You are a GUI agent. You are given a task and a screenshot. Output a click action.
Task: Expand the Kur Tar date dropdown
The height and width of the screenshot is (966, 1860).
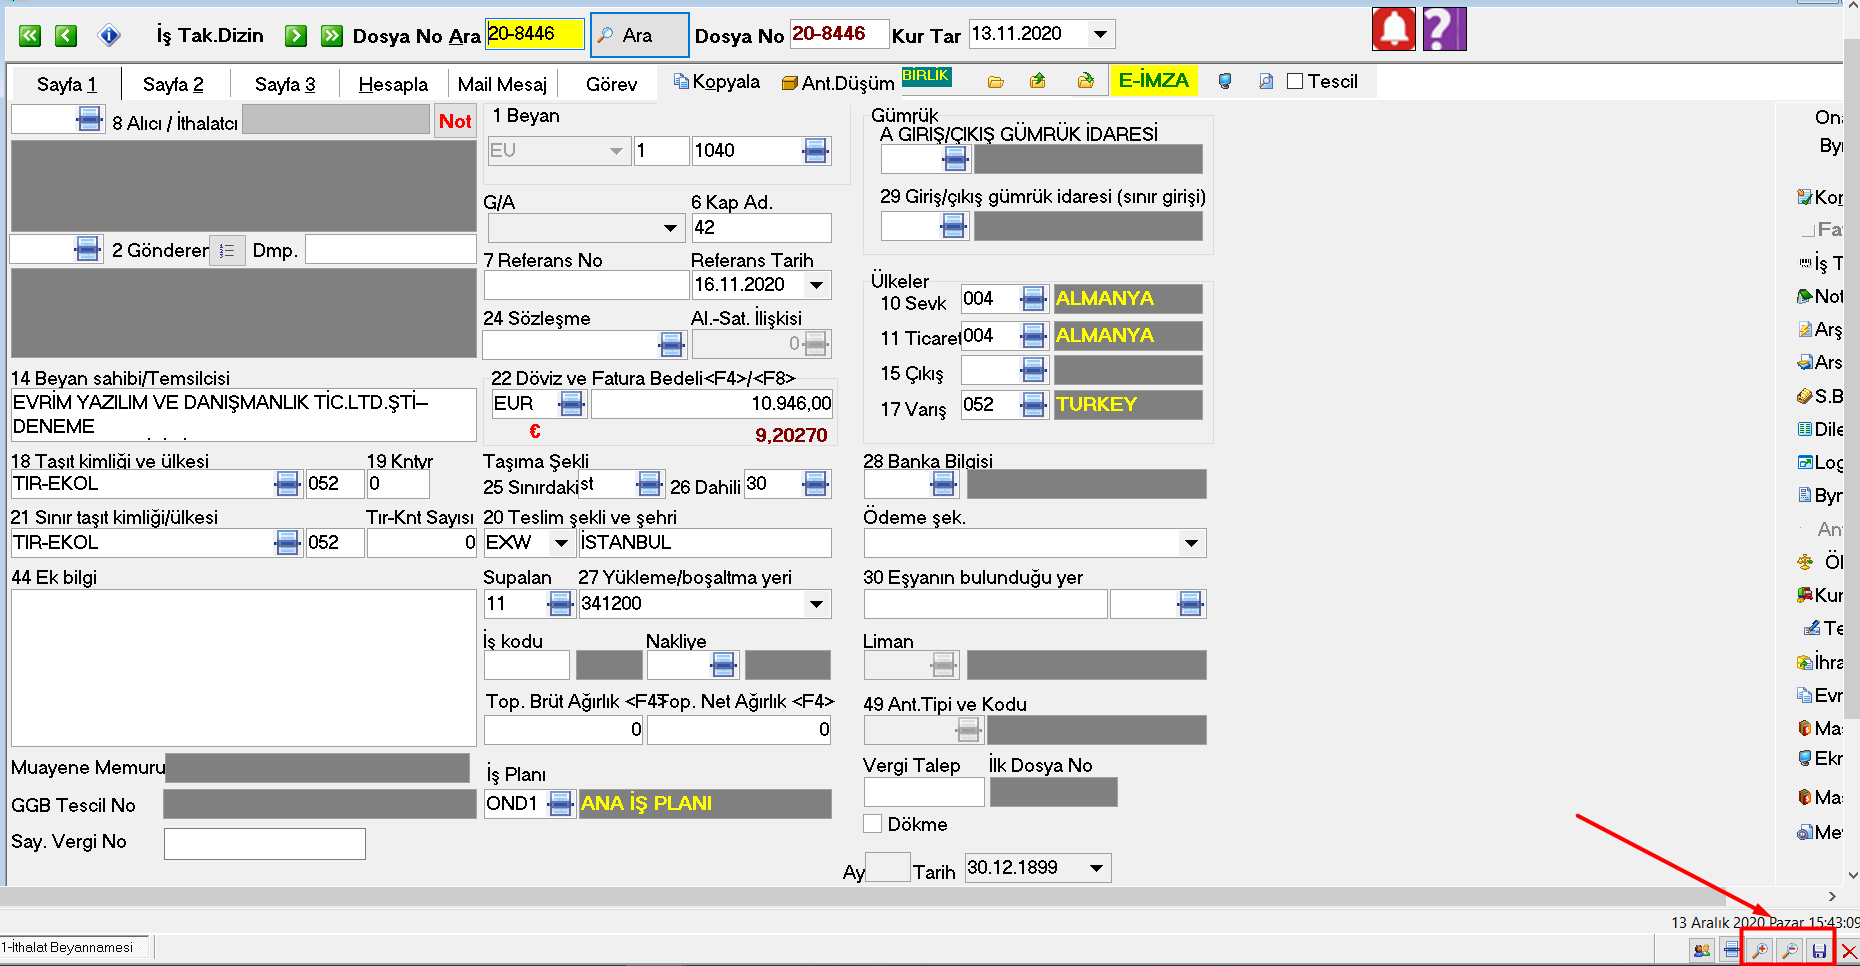tap(1100, 34)
